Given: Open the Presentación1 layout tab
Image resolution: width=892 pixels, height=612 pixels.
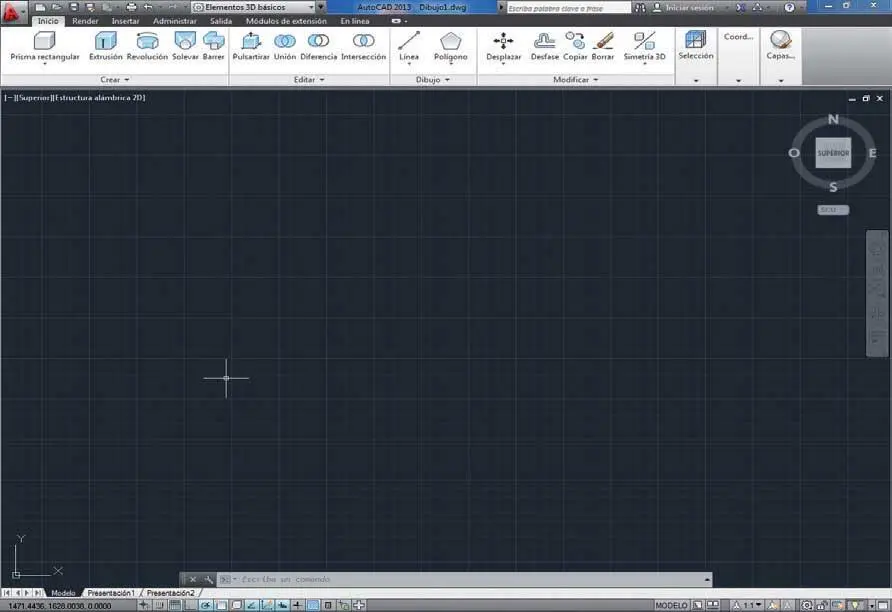Looking at the screenshot, I should pos(110,593).
